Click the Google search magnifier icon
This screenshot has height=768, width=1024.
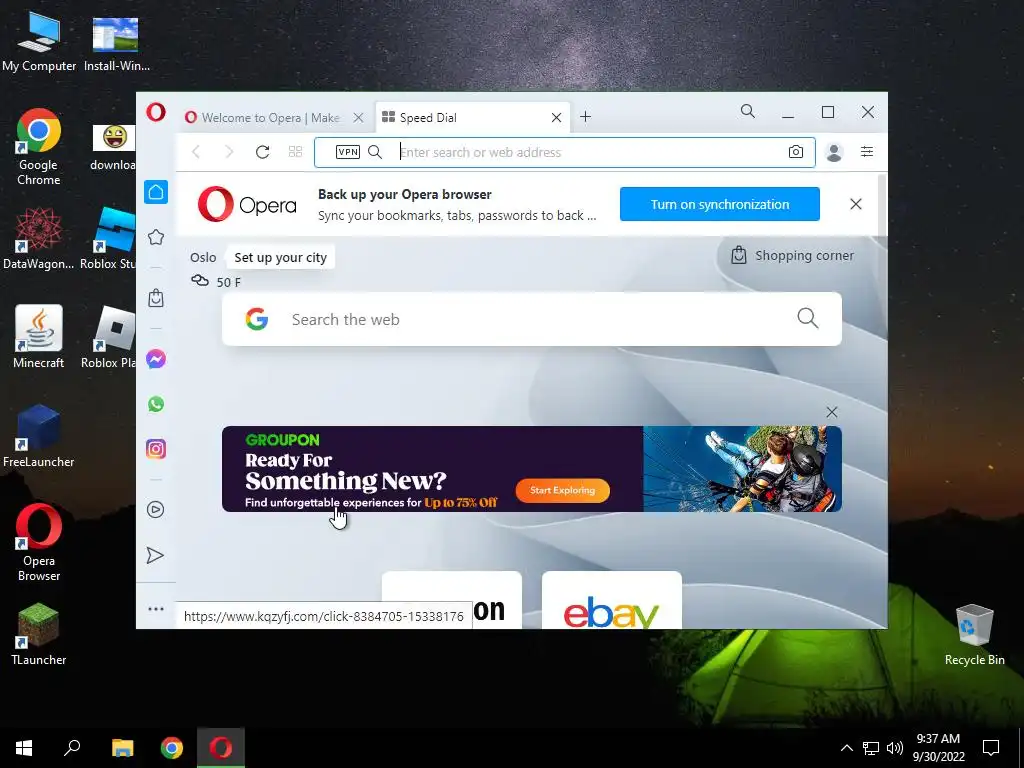(x=808, y=319)
